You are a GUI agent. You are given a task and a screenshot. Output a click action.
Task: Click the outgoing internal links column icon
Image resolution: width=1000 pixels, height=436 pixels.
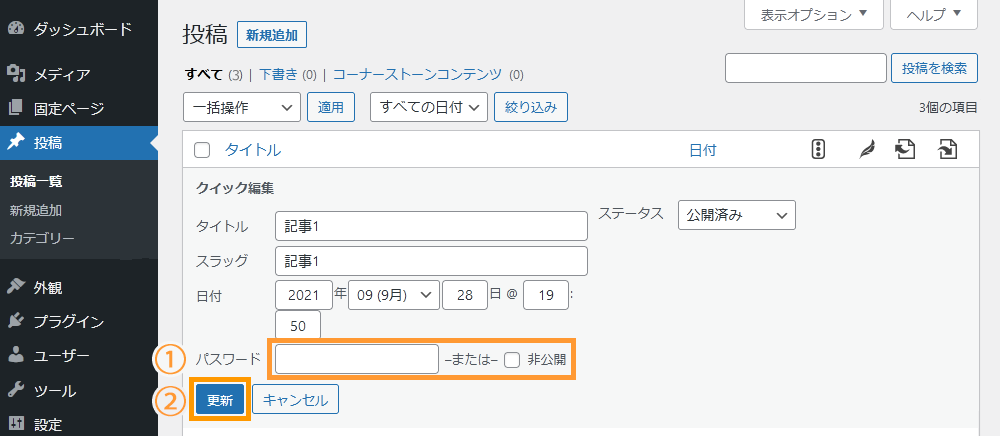[x=906, y=150]
